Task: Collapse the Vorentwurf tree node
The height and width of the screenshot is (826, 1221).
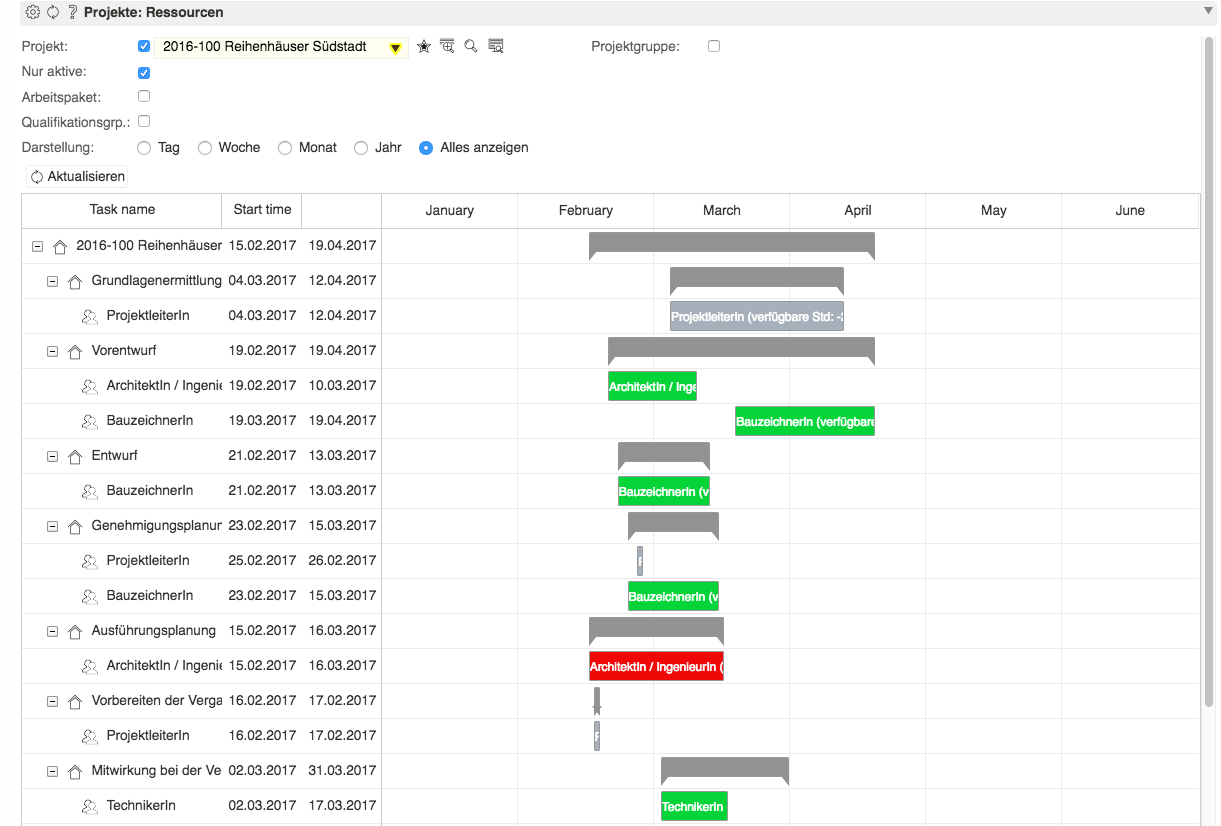Action: point(53,351)
